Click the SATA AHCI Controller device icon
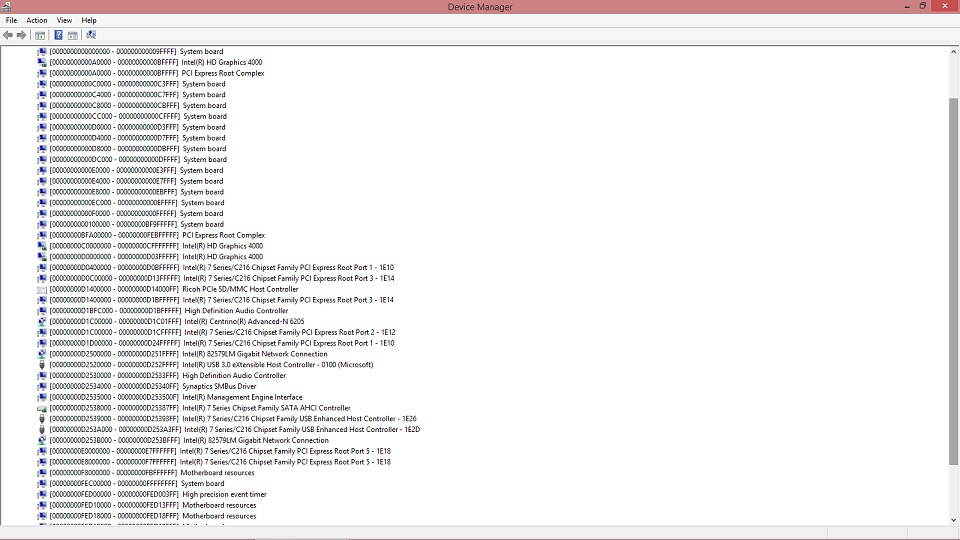The width and height of the screenshot is (960, 540). pos(42,408)
